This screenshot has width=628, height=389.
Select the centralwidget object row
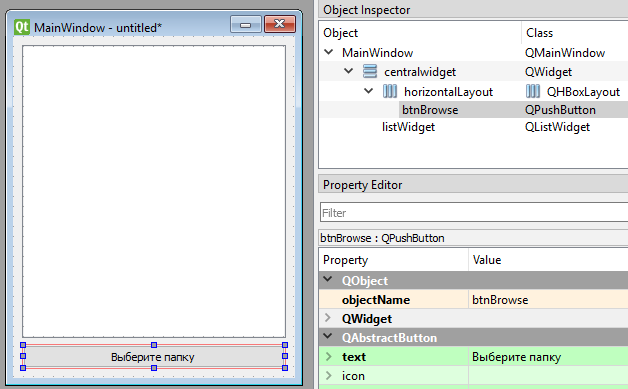pos(420,72)
